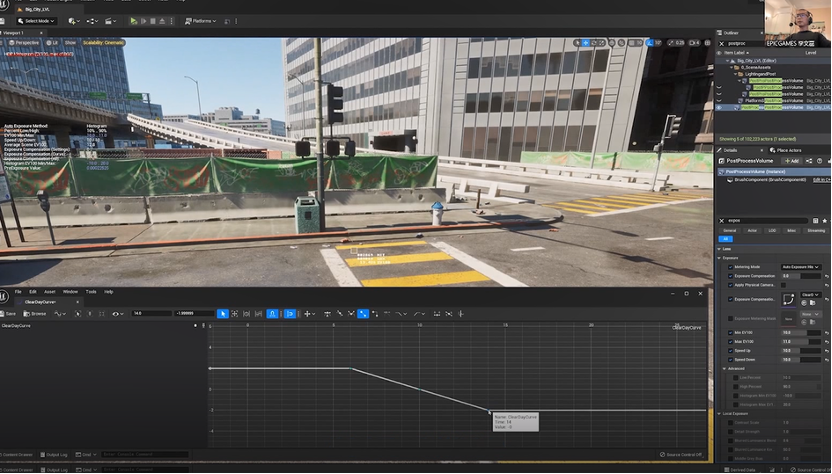The image size is (832, 474).
Task: Click the Eject button in play controls
Action: pos(162,21)
